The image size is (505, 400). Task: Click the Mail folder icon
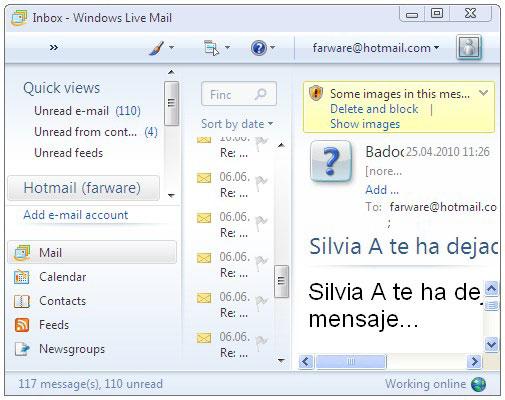[x=22, y=253]
